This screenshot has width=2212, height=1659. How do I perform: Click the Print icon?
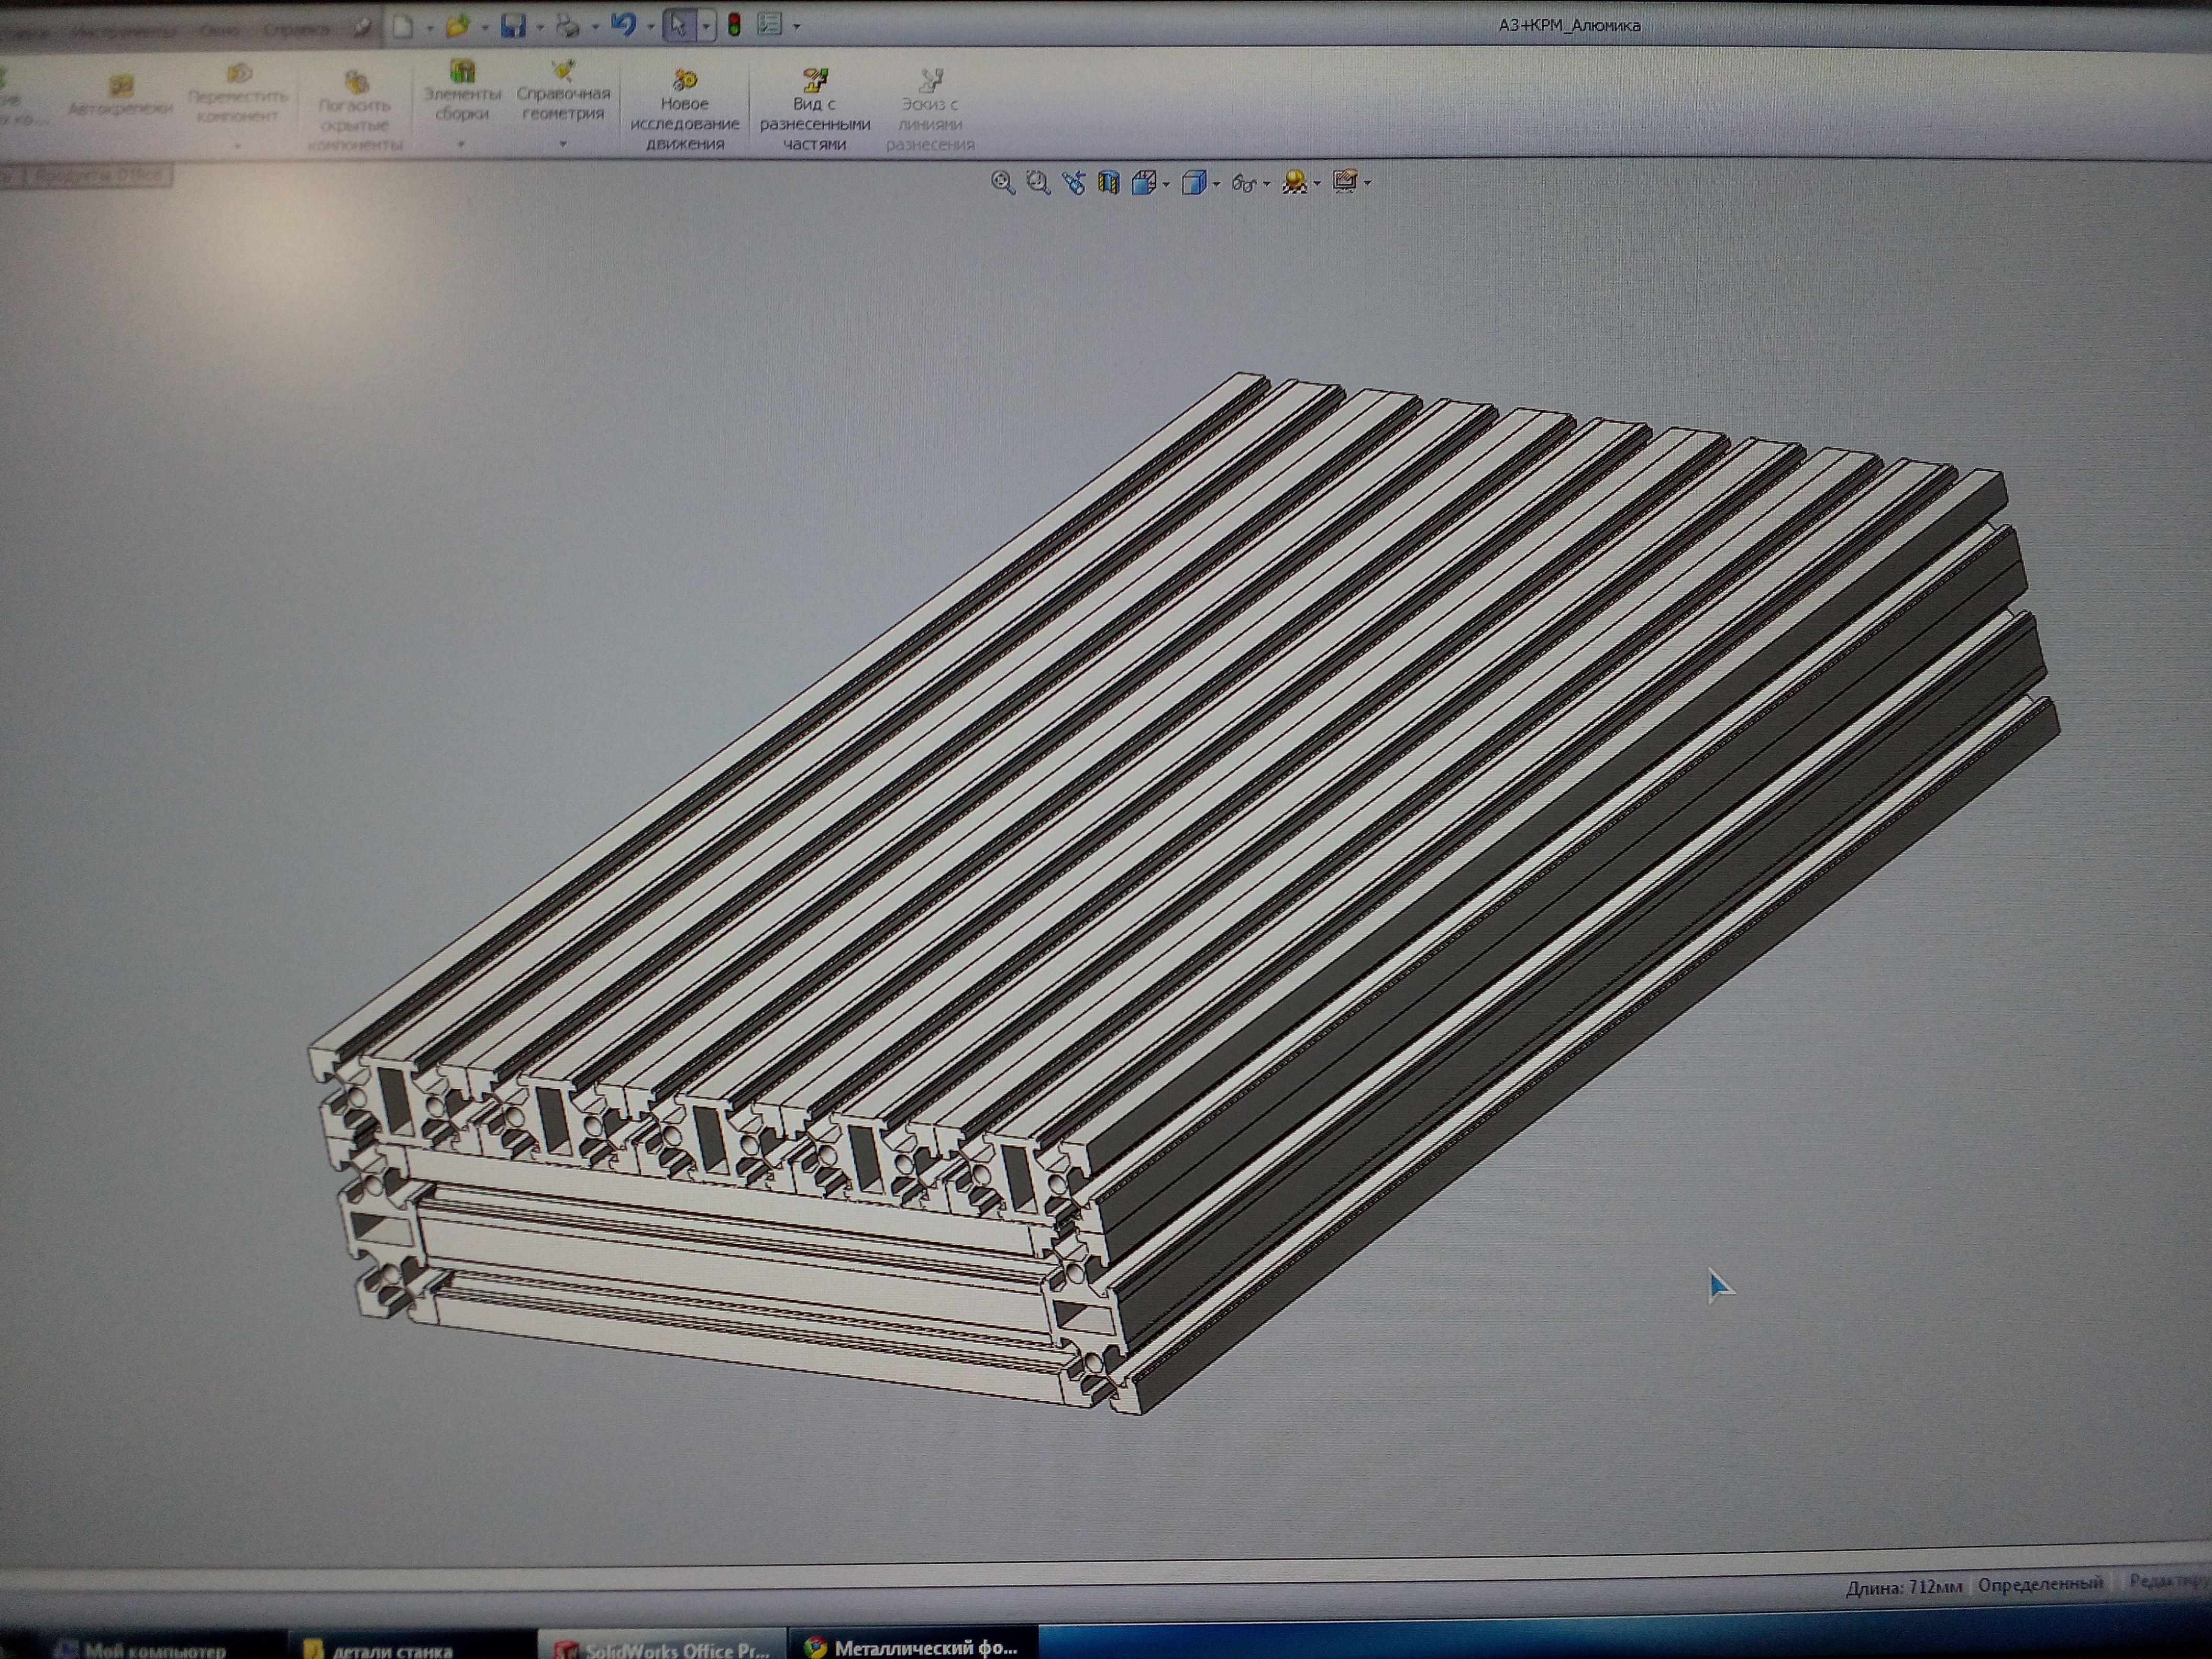pyautogui.click(x=567, y=27)
